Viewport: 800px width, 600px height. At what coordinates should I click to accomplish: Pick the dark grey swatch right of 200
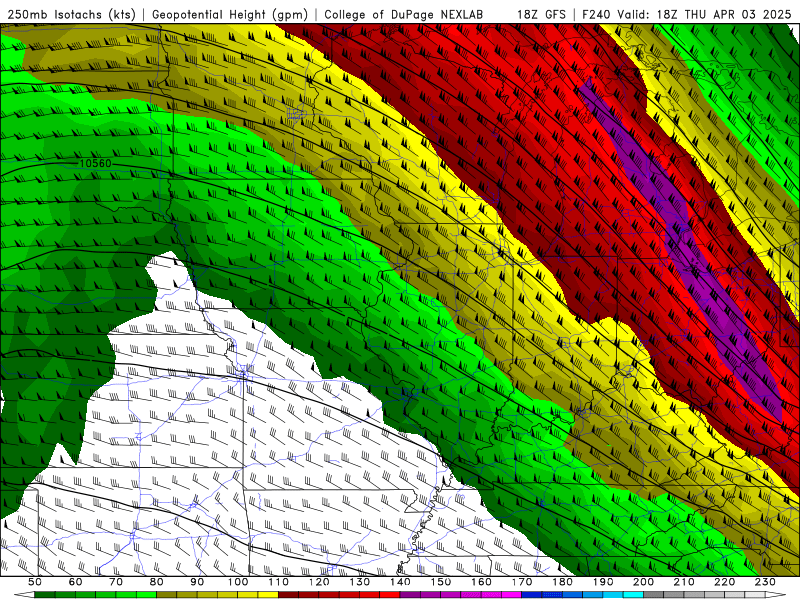pyautogui.click(x=654, y=595)
